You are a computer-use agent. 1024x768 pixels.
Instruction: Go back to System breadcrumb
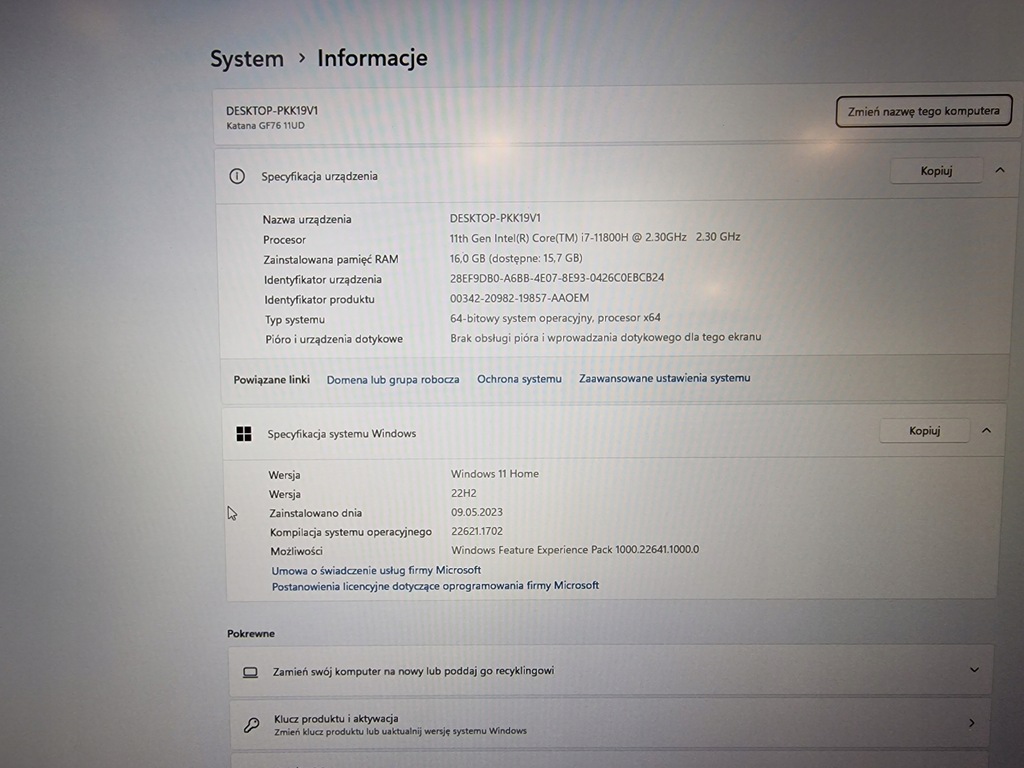(x=247, y=59)
